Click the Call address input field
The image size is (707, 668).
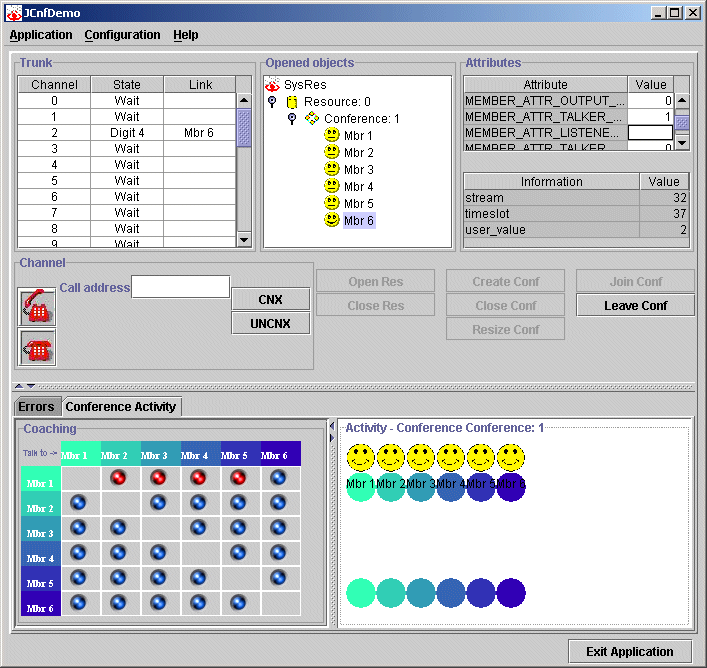click(181, 288)
